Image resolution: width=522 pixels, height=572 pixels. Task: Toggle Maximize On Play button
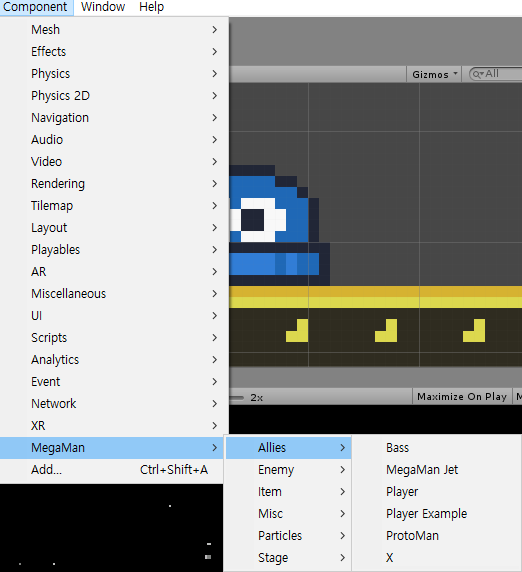pyautogui.click(x=462, y=397)
